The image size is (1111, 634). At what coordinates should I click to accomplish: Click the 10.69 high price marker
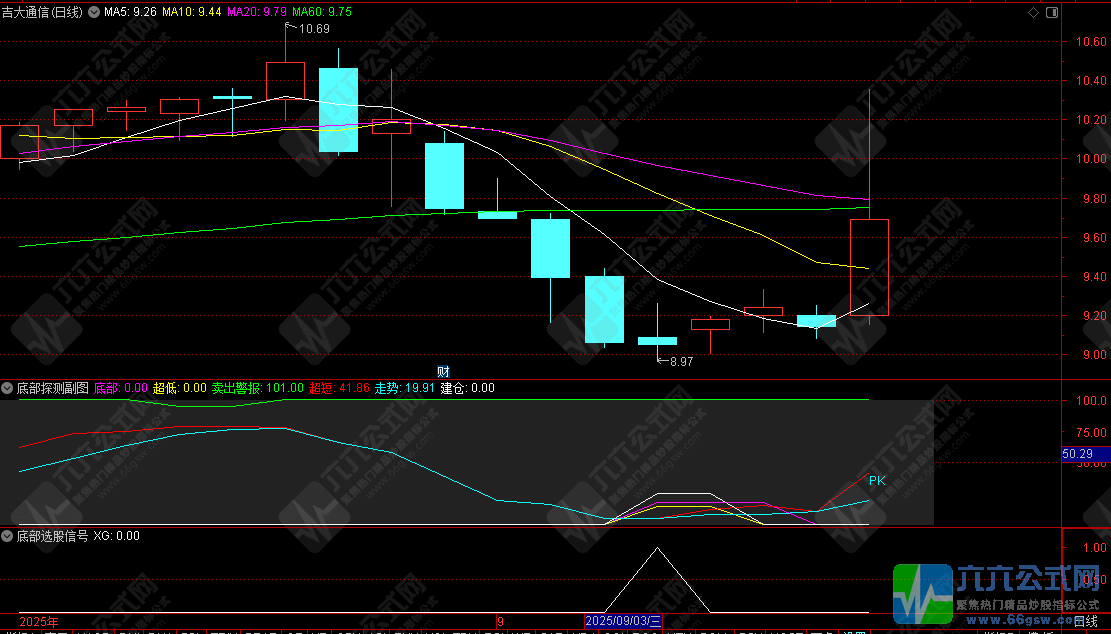[313, 29]
